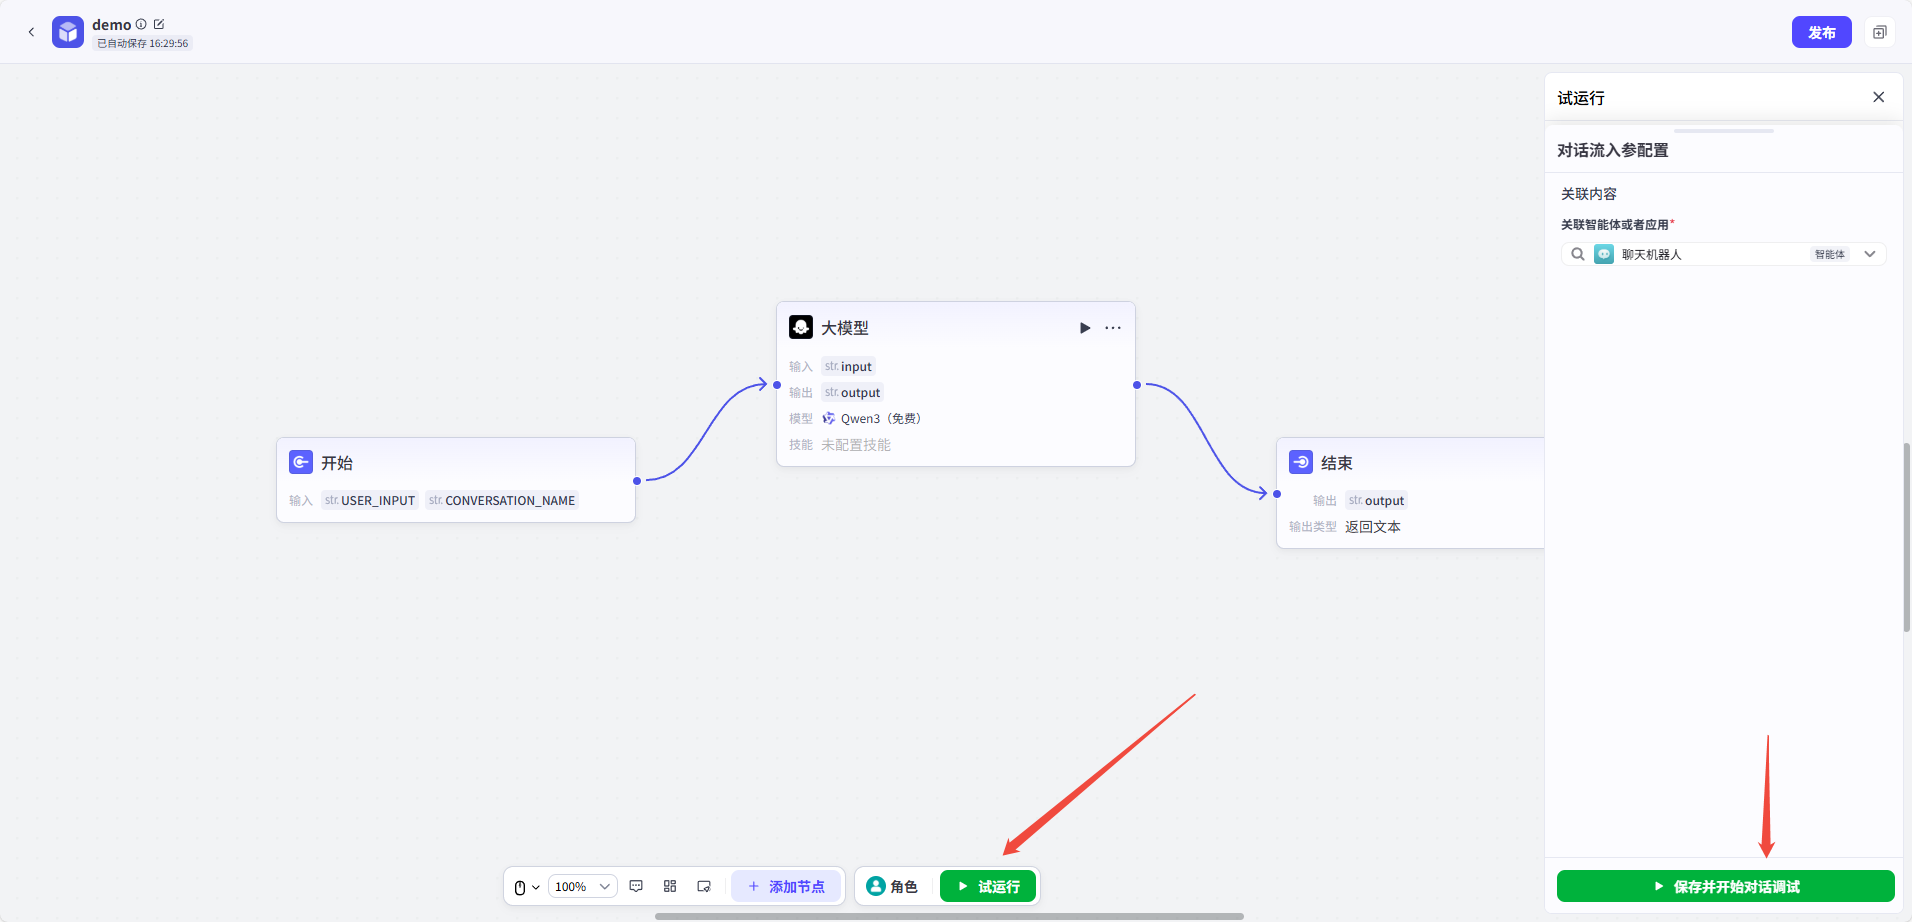
Task: Click the info icon next to demo
Action: [x=141, y=24]
